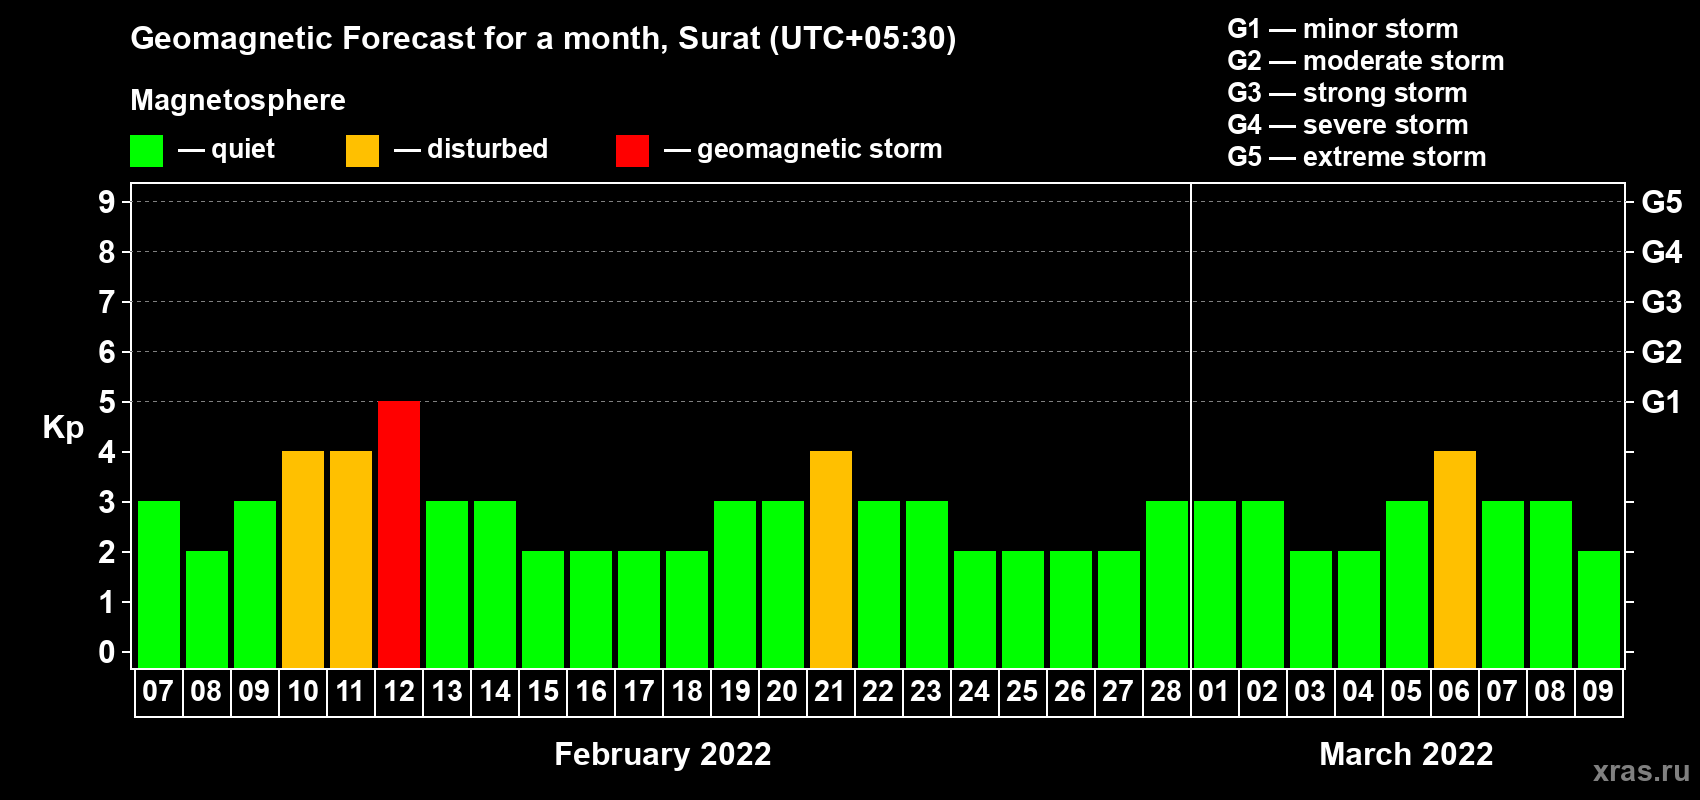Click the 'Kp' axis label
The height and width of the screenshot is (800, 1700).
click(x=63, y=428)
